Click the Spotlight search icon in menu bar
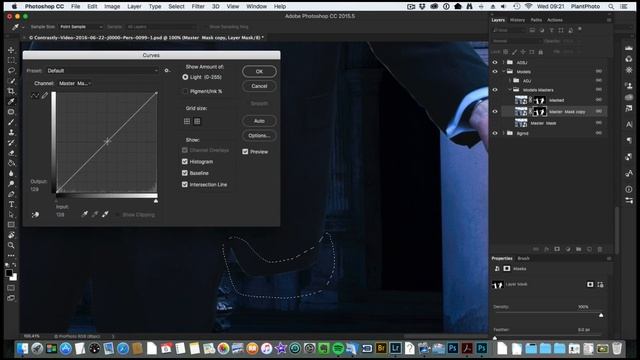The height and width of the screenshot is (360, 640). tap(611, 6)
